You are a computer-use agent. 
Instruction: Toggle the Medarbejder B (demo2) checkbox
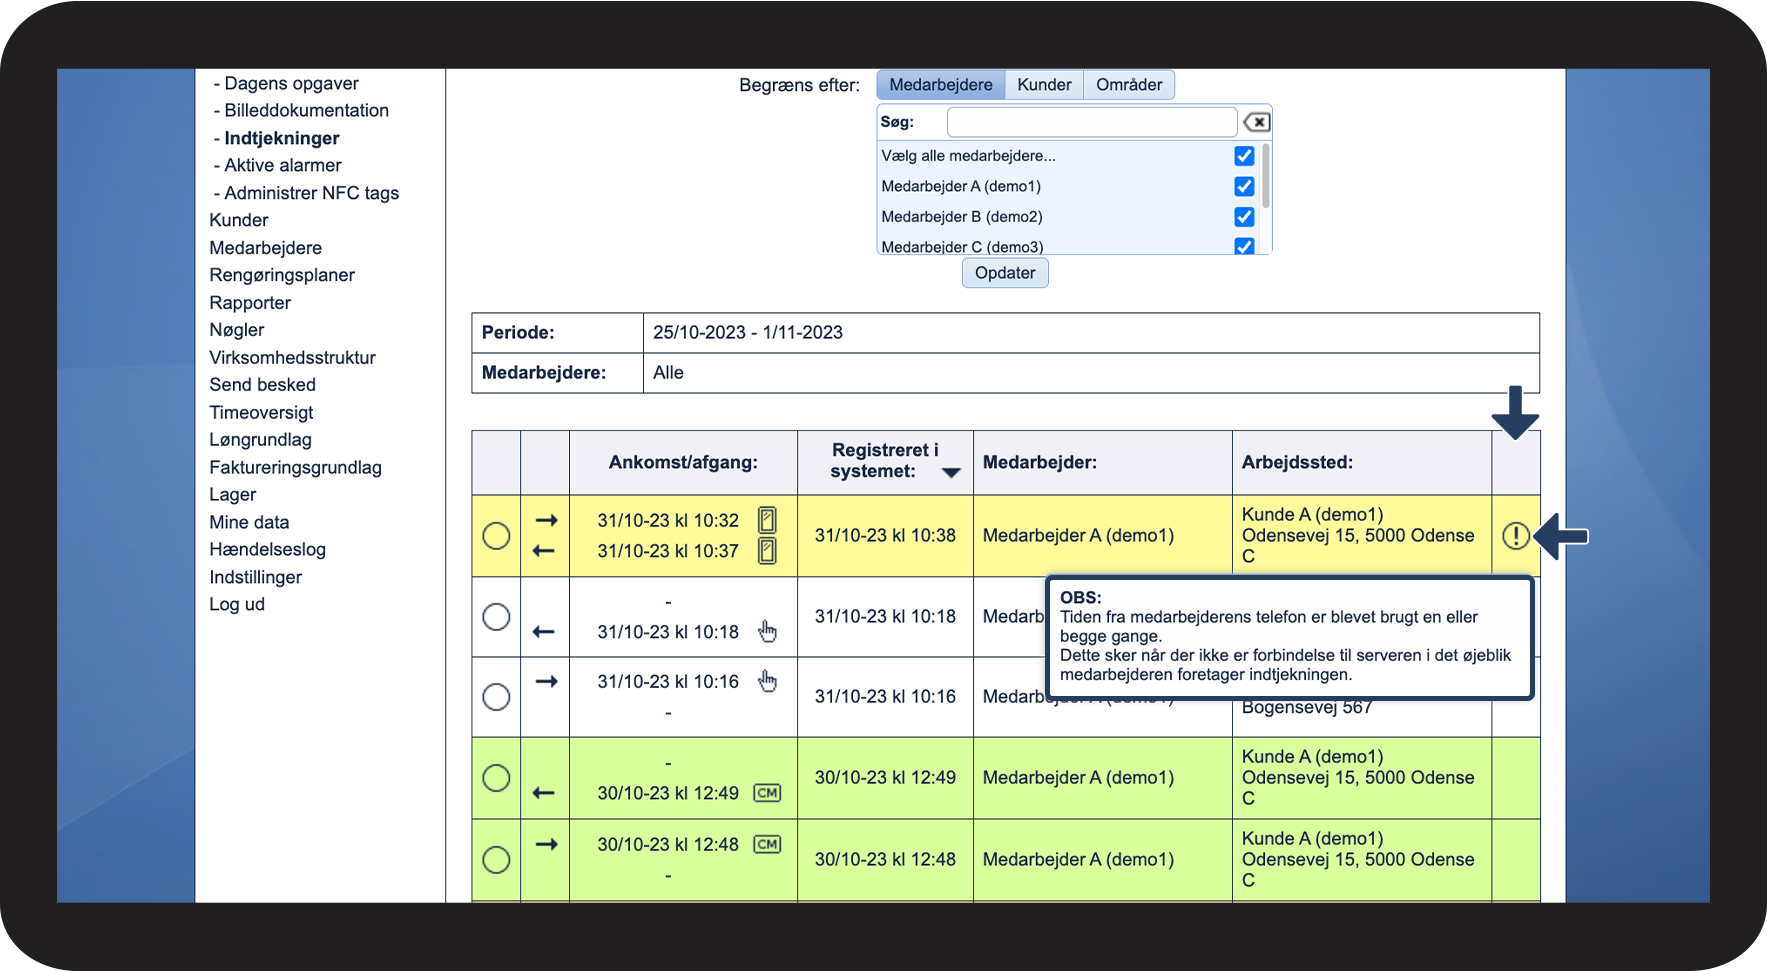point(1244,216)
